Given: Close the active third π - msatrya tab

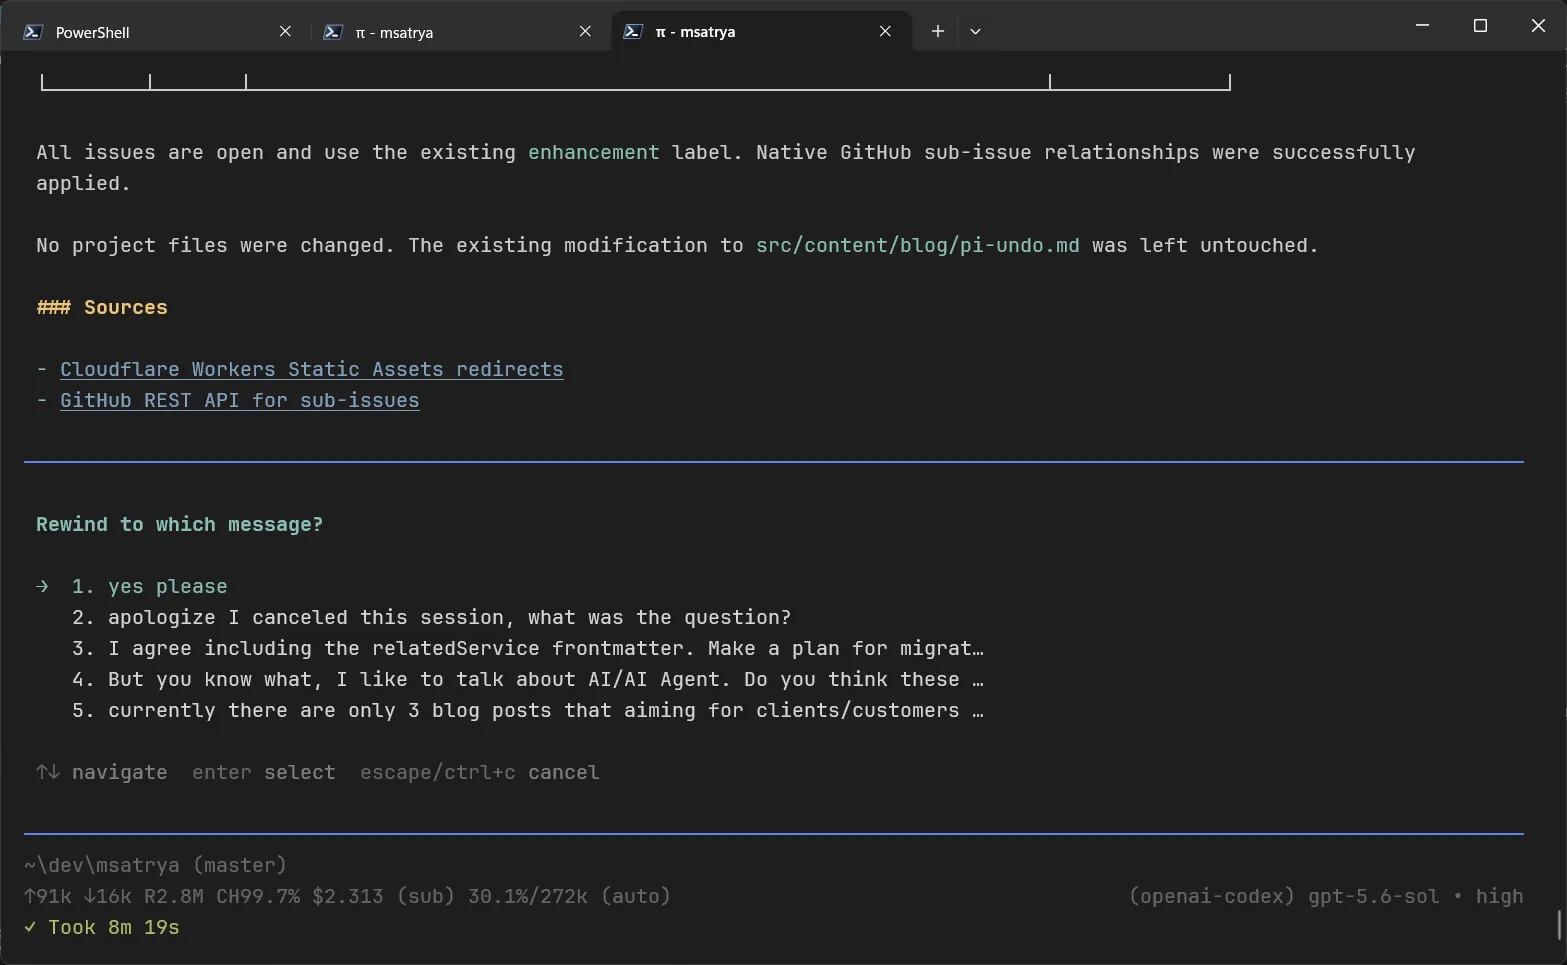Looking at the screenshot, I should tap(885, 31).
